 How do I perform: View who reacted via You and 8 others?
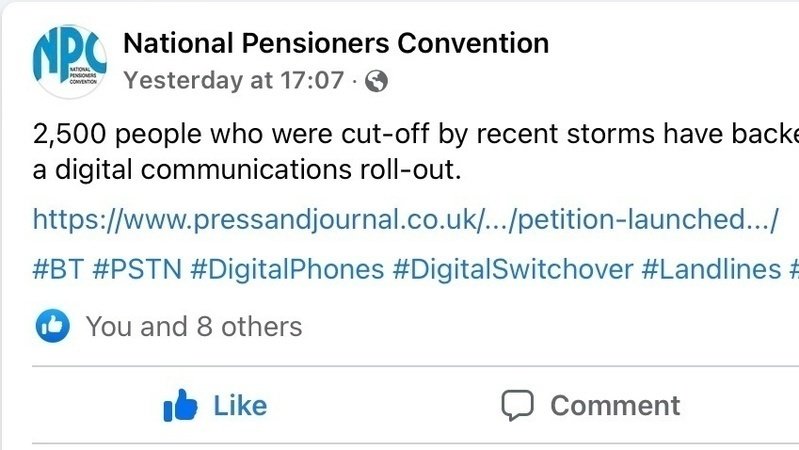pos(193,326)
